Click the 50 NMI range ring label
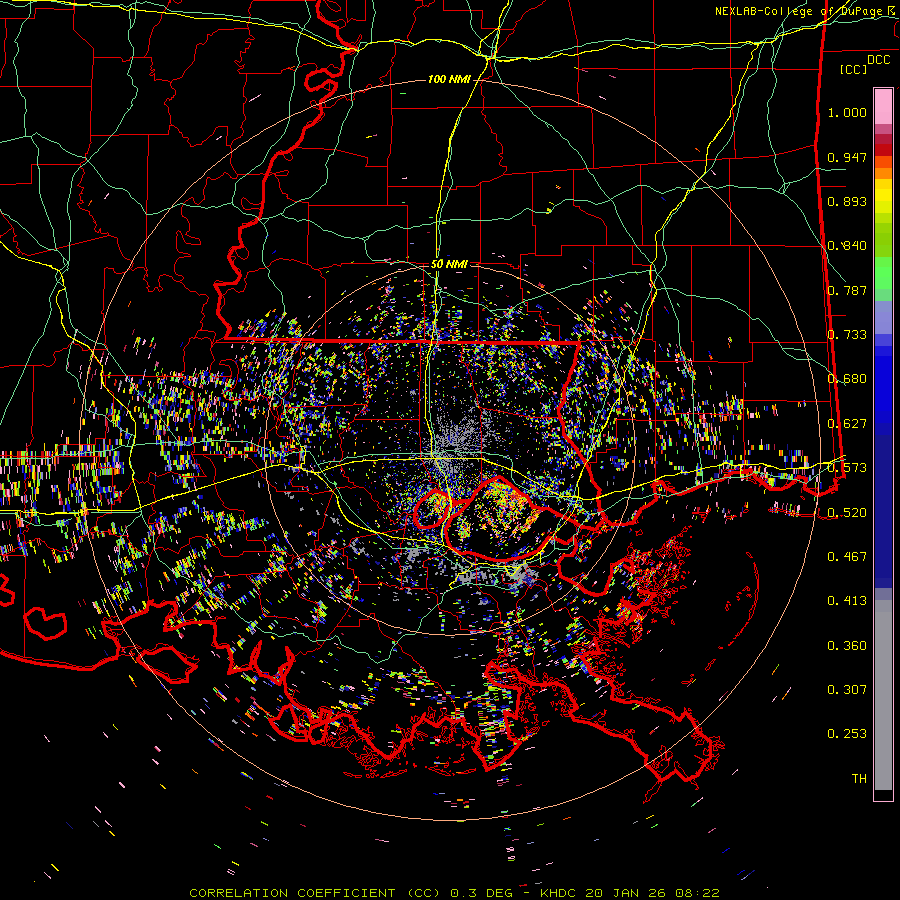900x900 pixels. pos(449,264)
